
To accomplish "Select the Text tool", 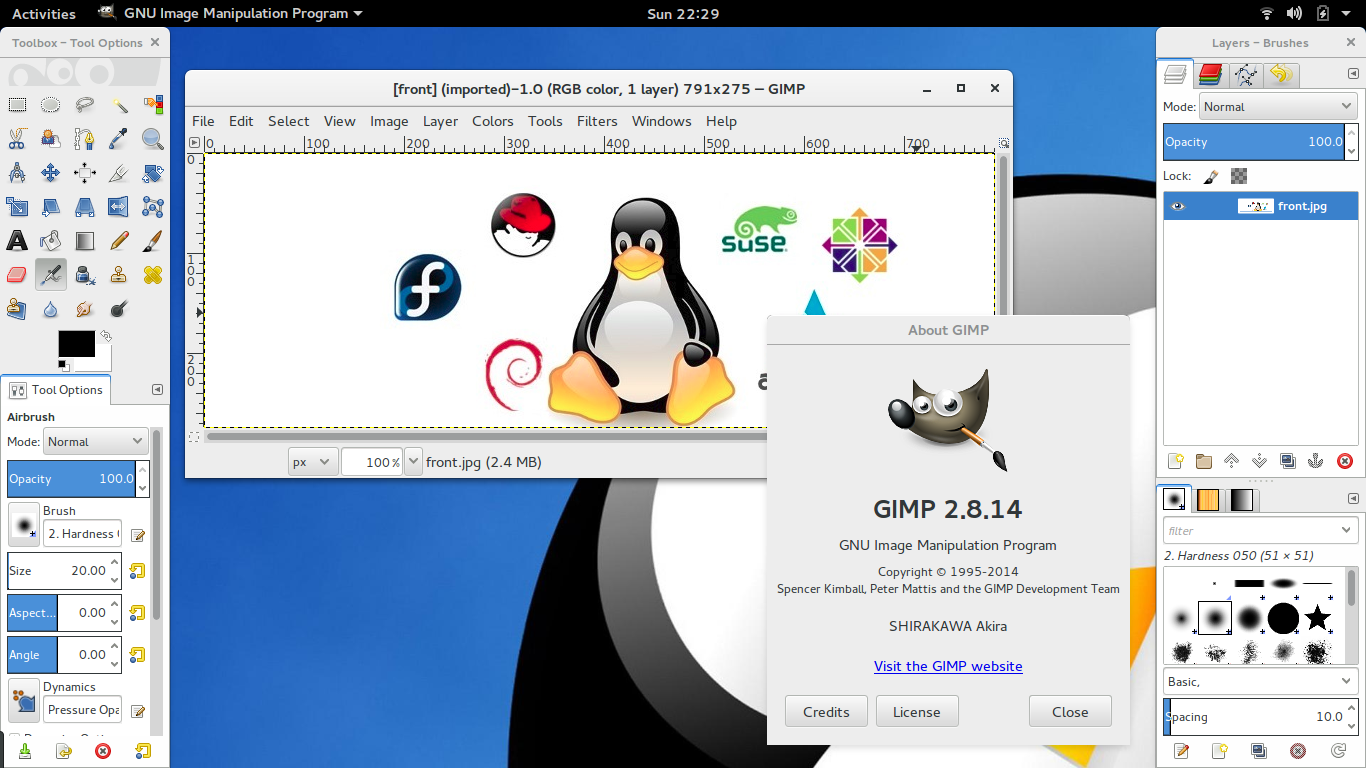I will click(x=17, y=241).
